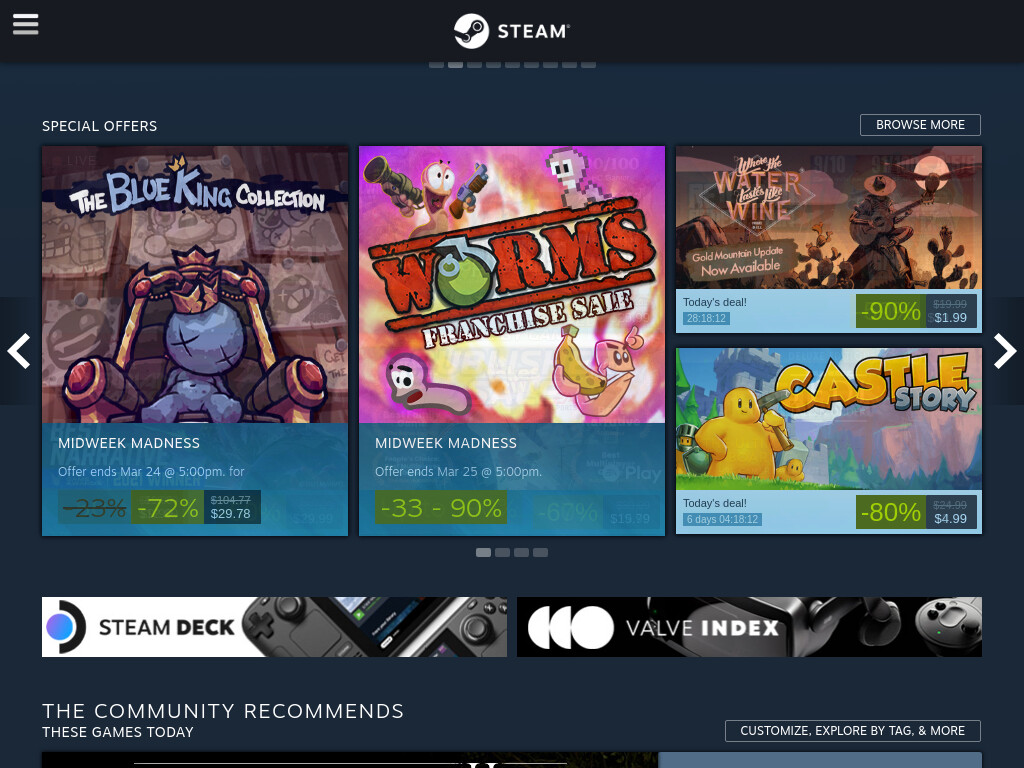Go to previous special offers with left arrow
This screenshot has width=1024, height=768.
(x=19, y=351)
